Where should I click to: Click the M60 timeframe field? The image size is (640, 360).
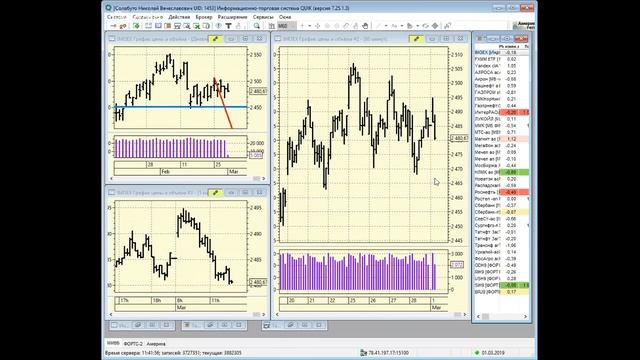click(287, 26)
